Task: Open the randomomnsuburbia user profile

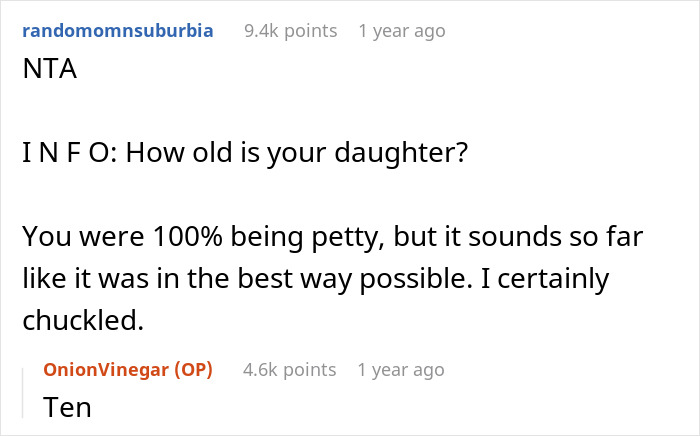Action: point(116,30)
